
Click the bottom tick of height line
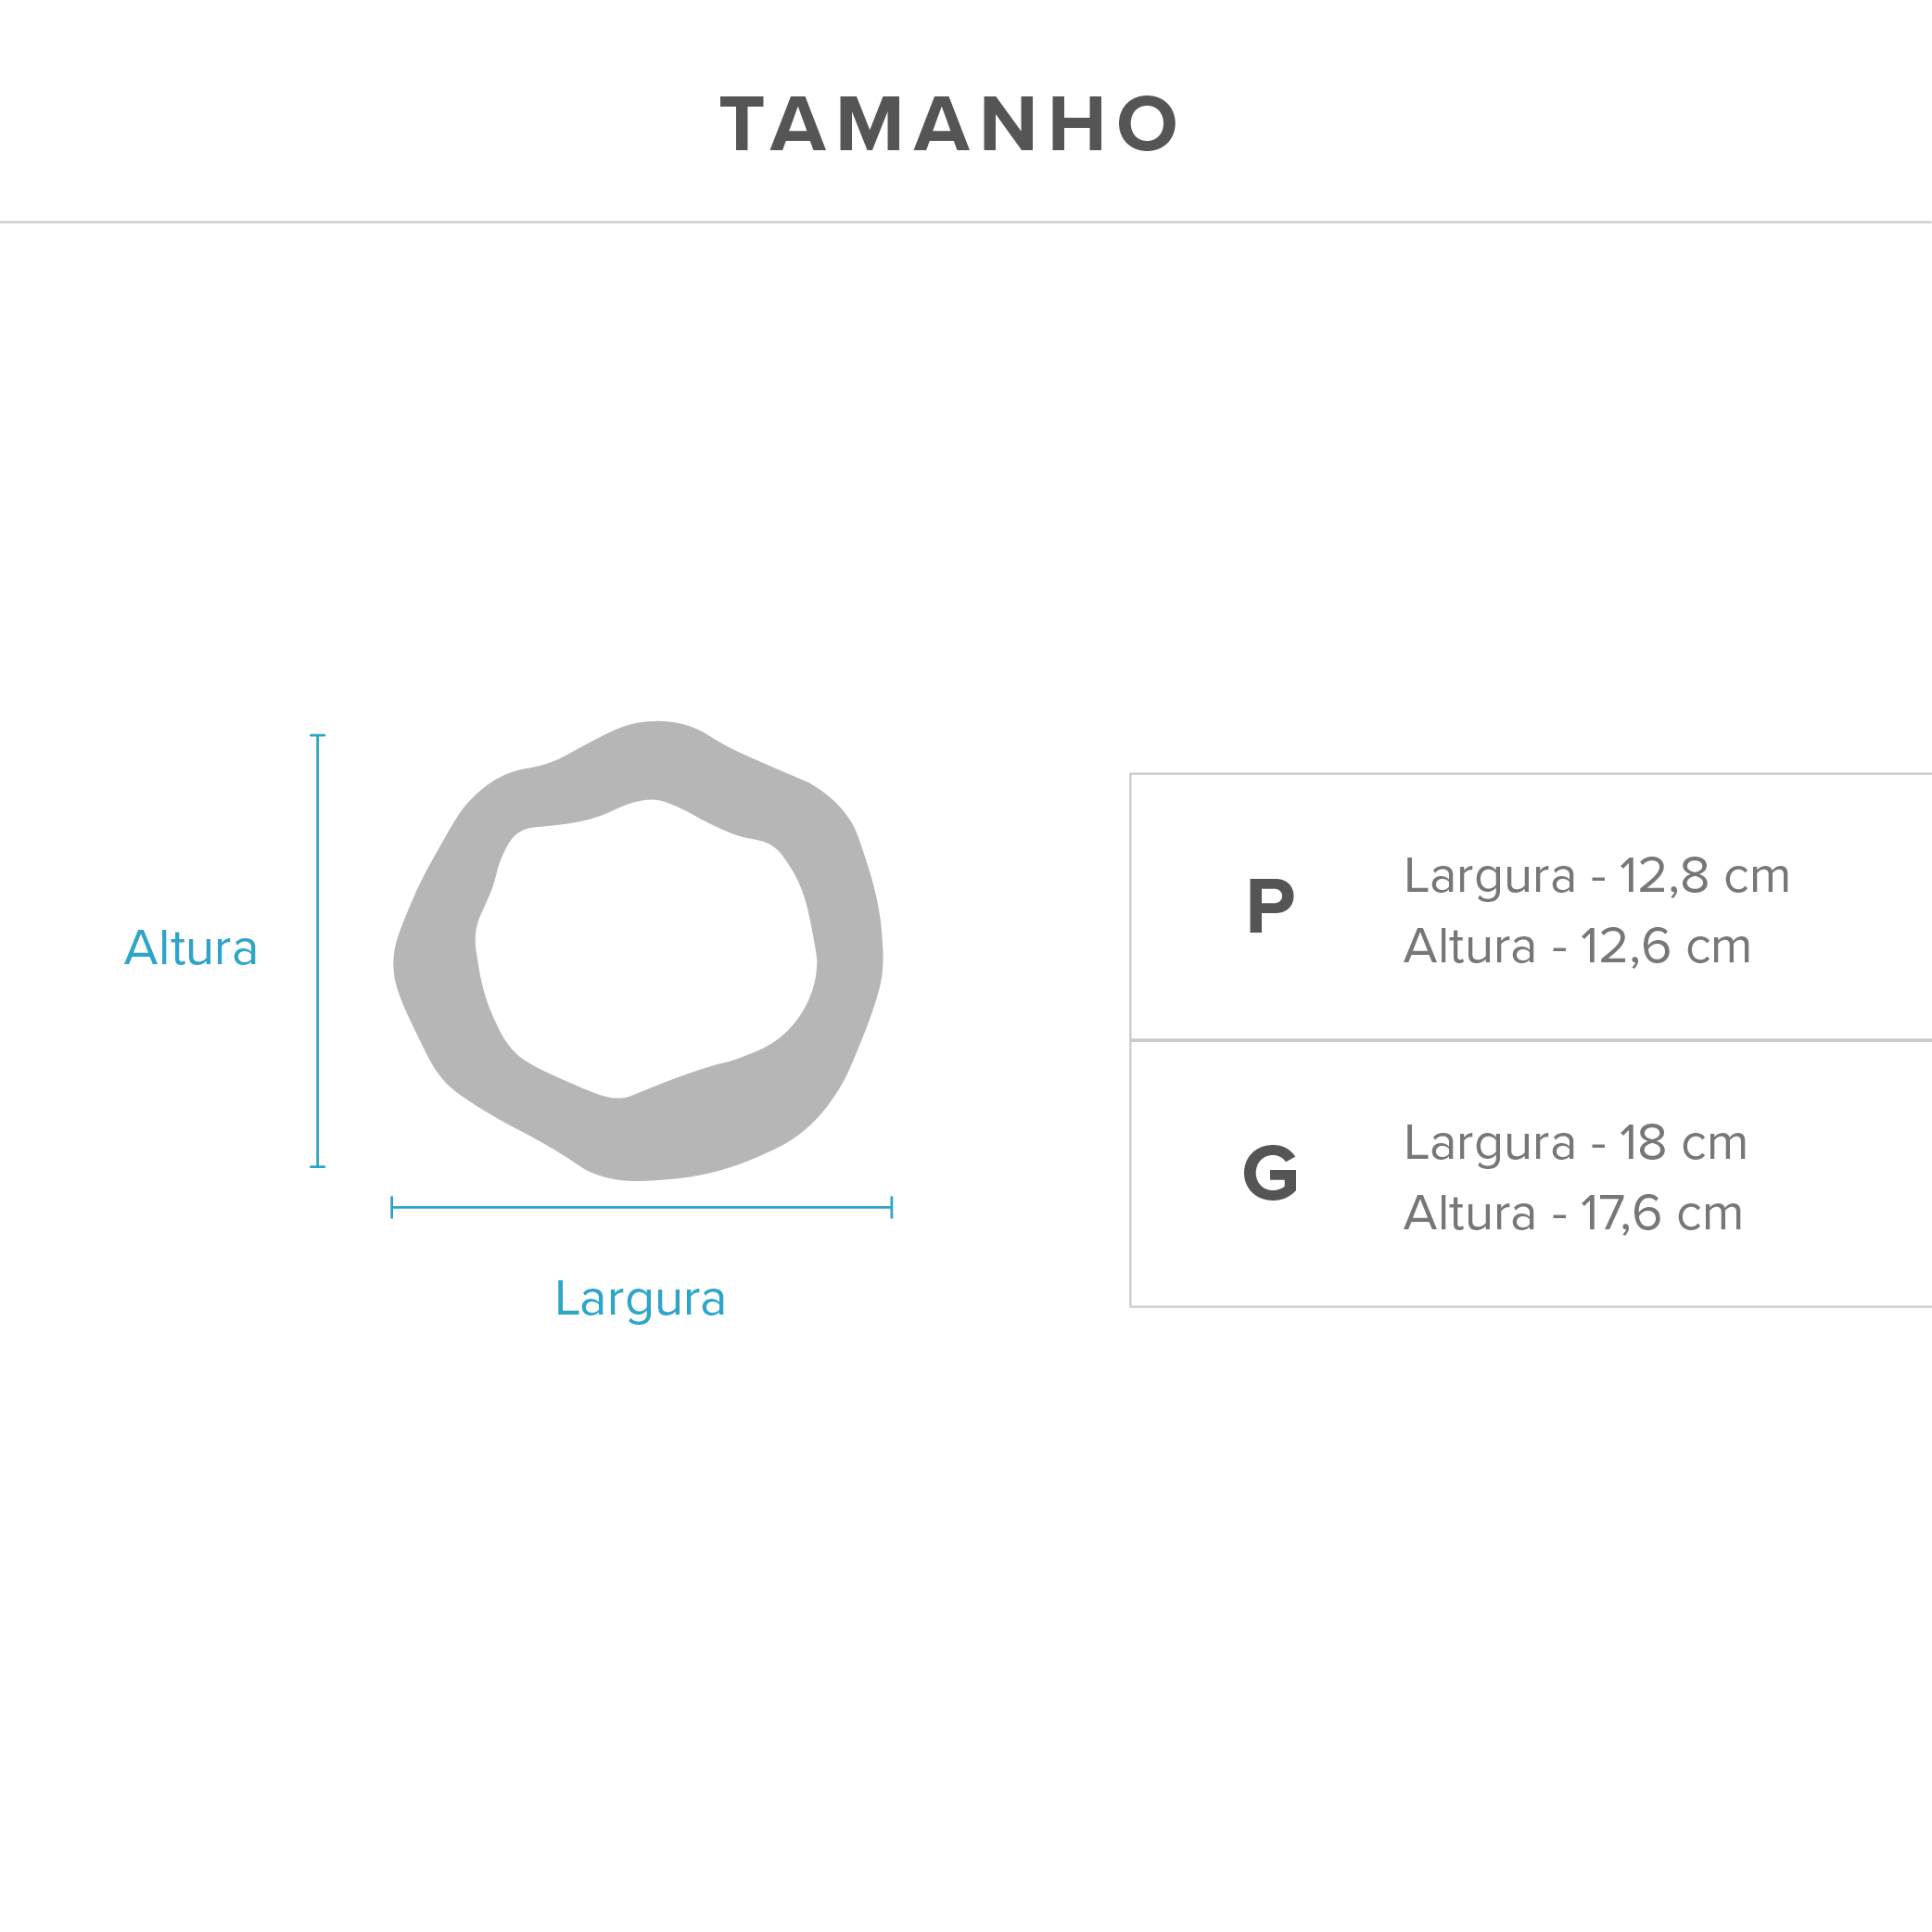318,1166
